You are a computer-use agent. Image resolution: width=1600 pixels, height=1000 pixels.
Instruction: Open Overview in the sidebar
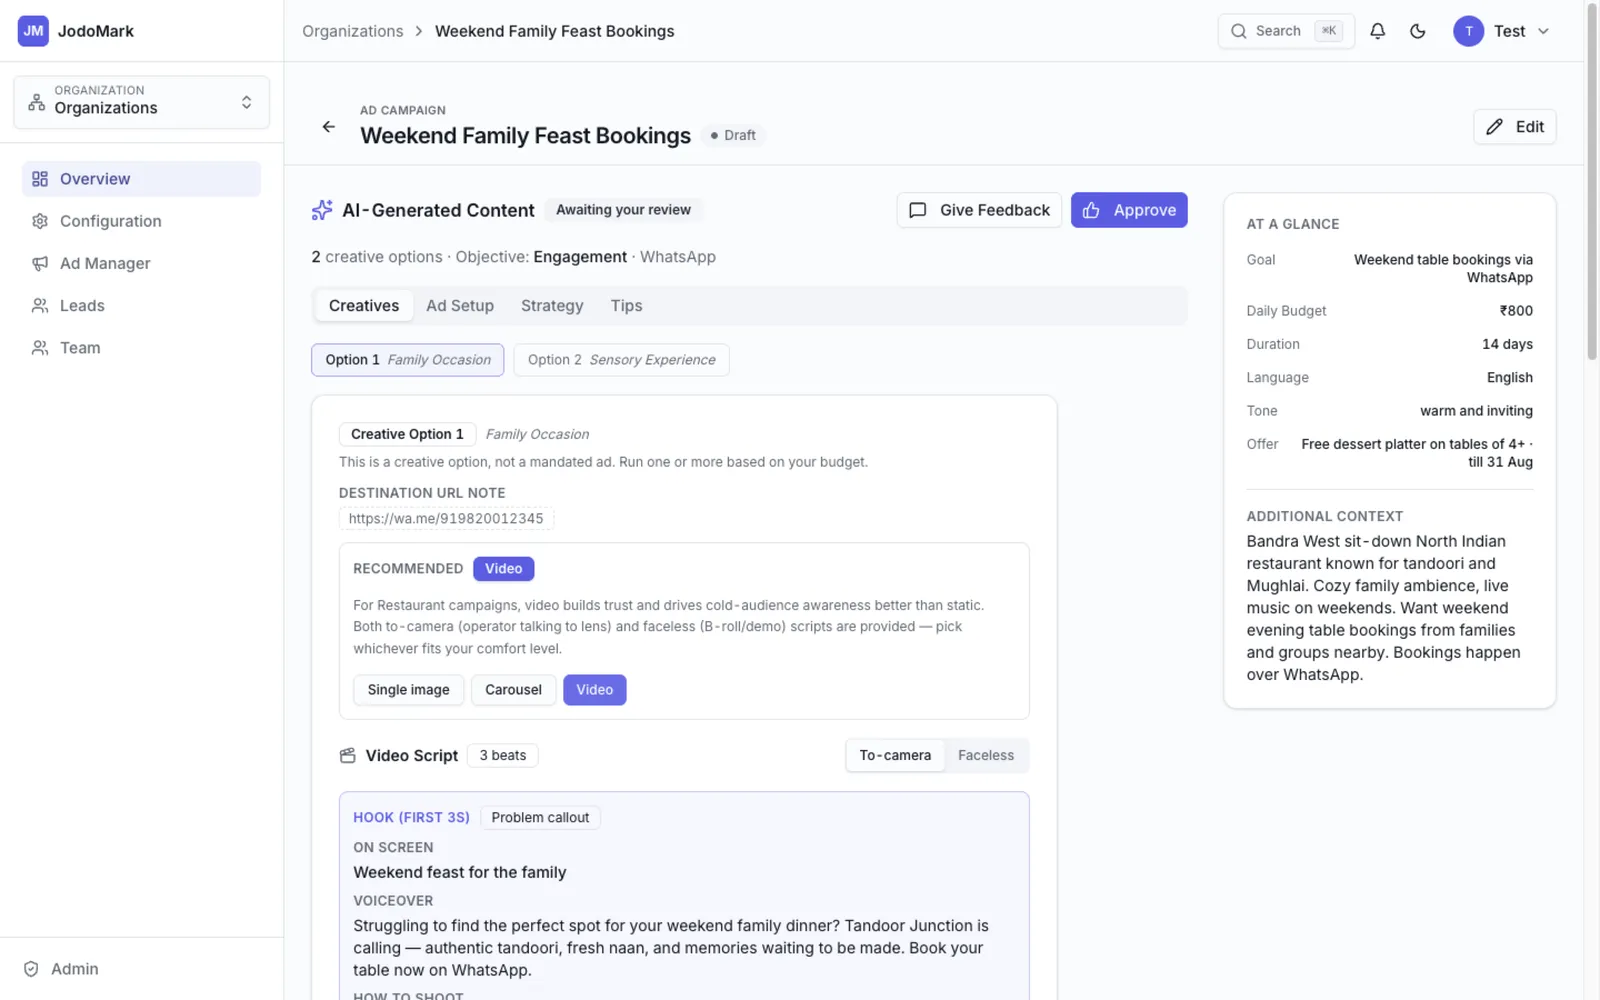tap(141, 179)
